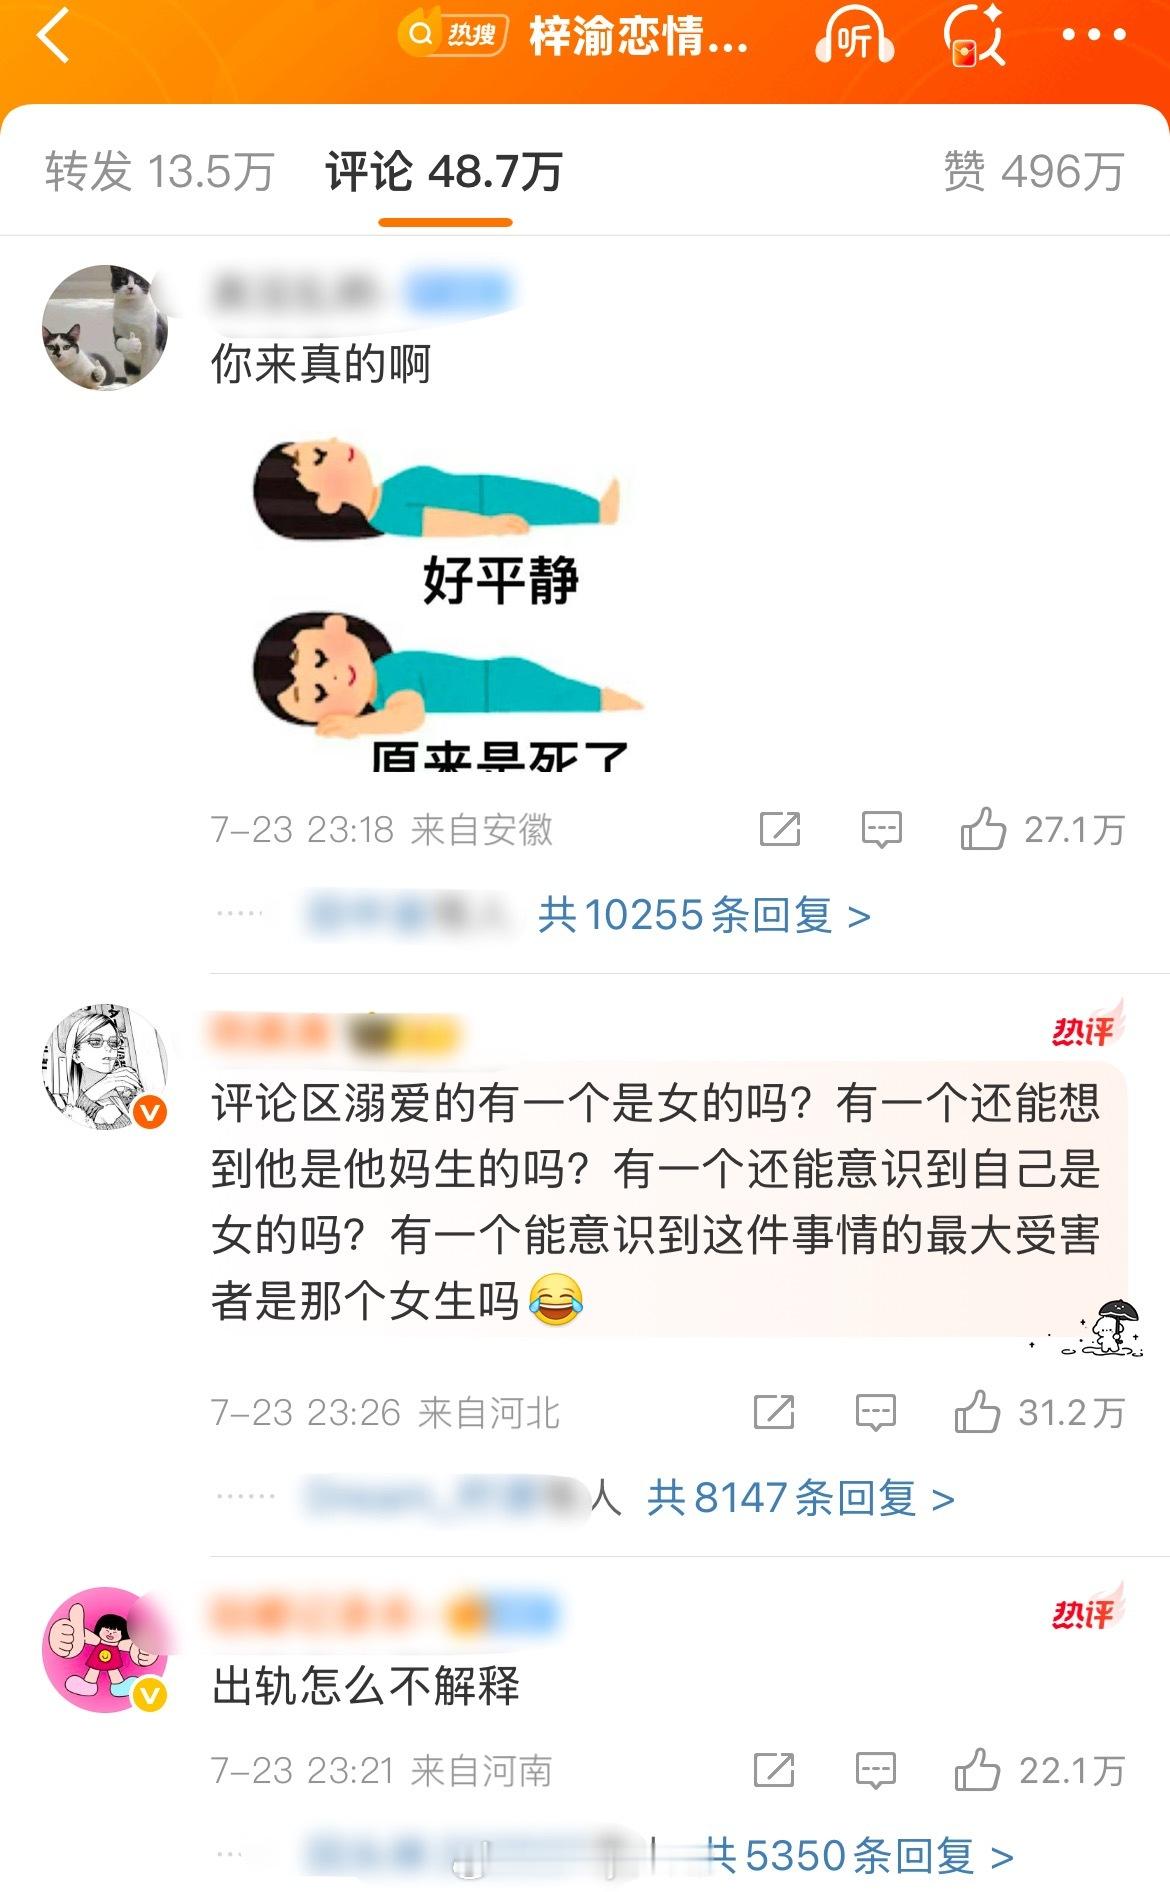
Task: Tap the listen headphone icon
Action: [x=854, y=38]
